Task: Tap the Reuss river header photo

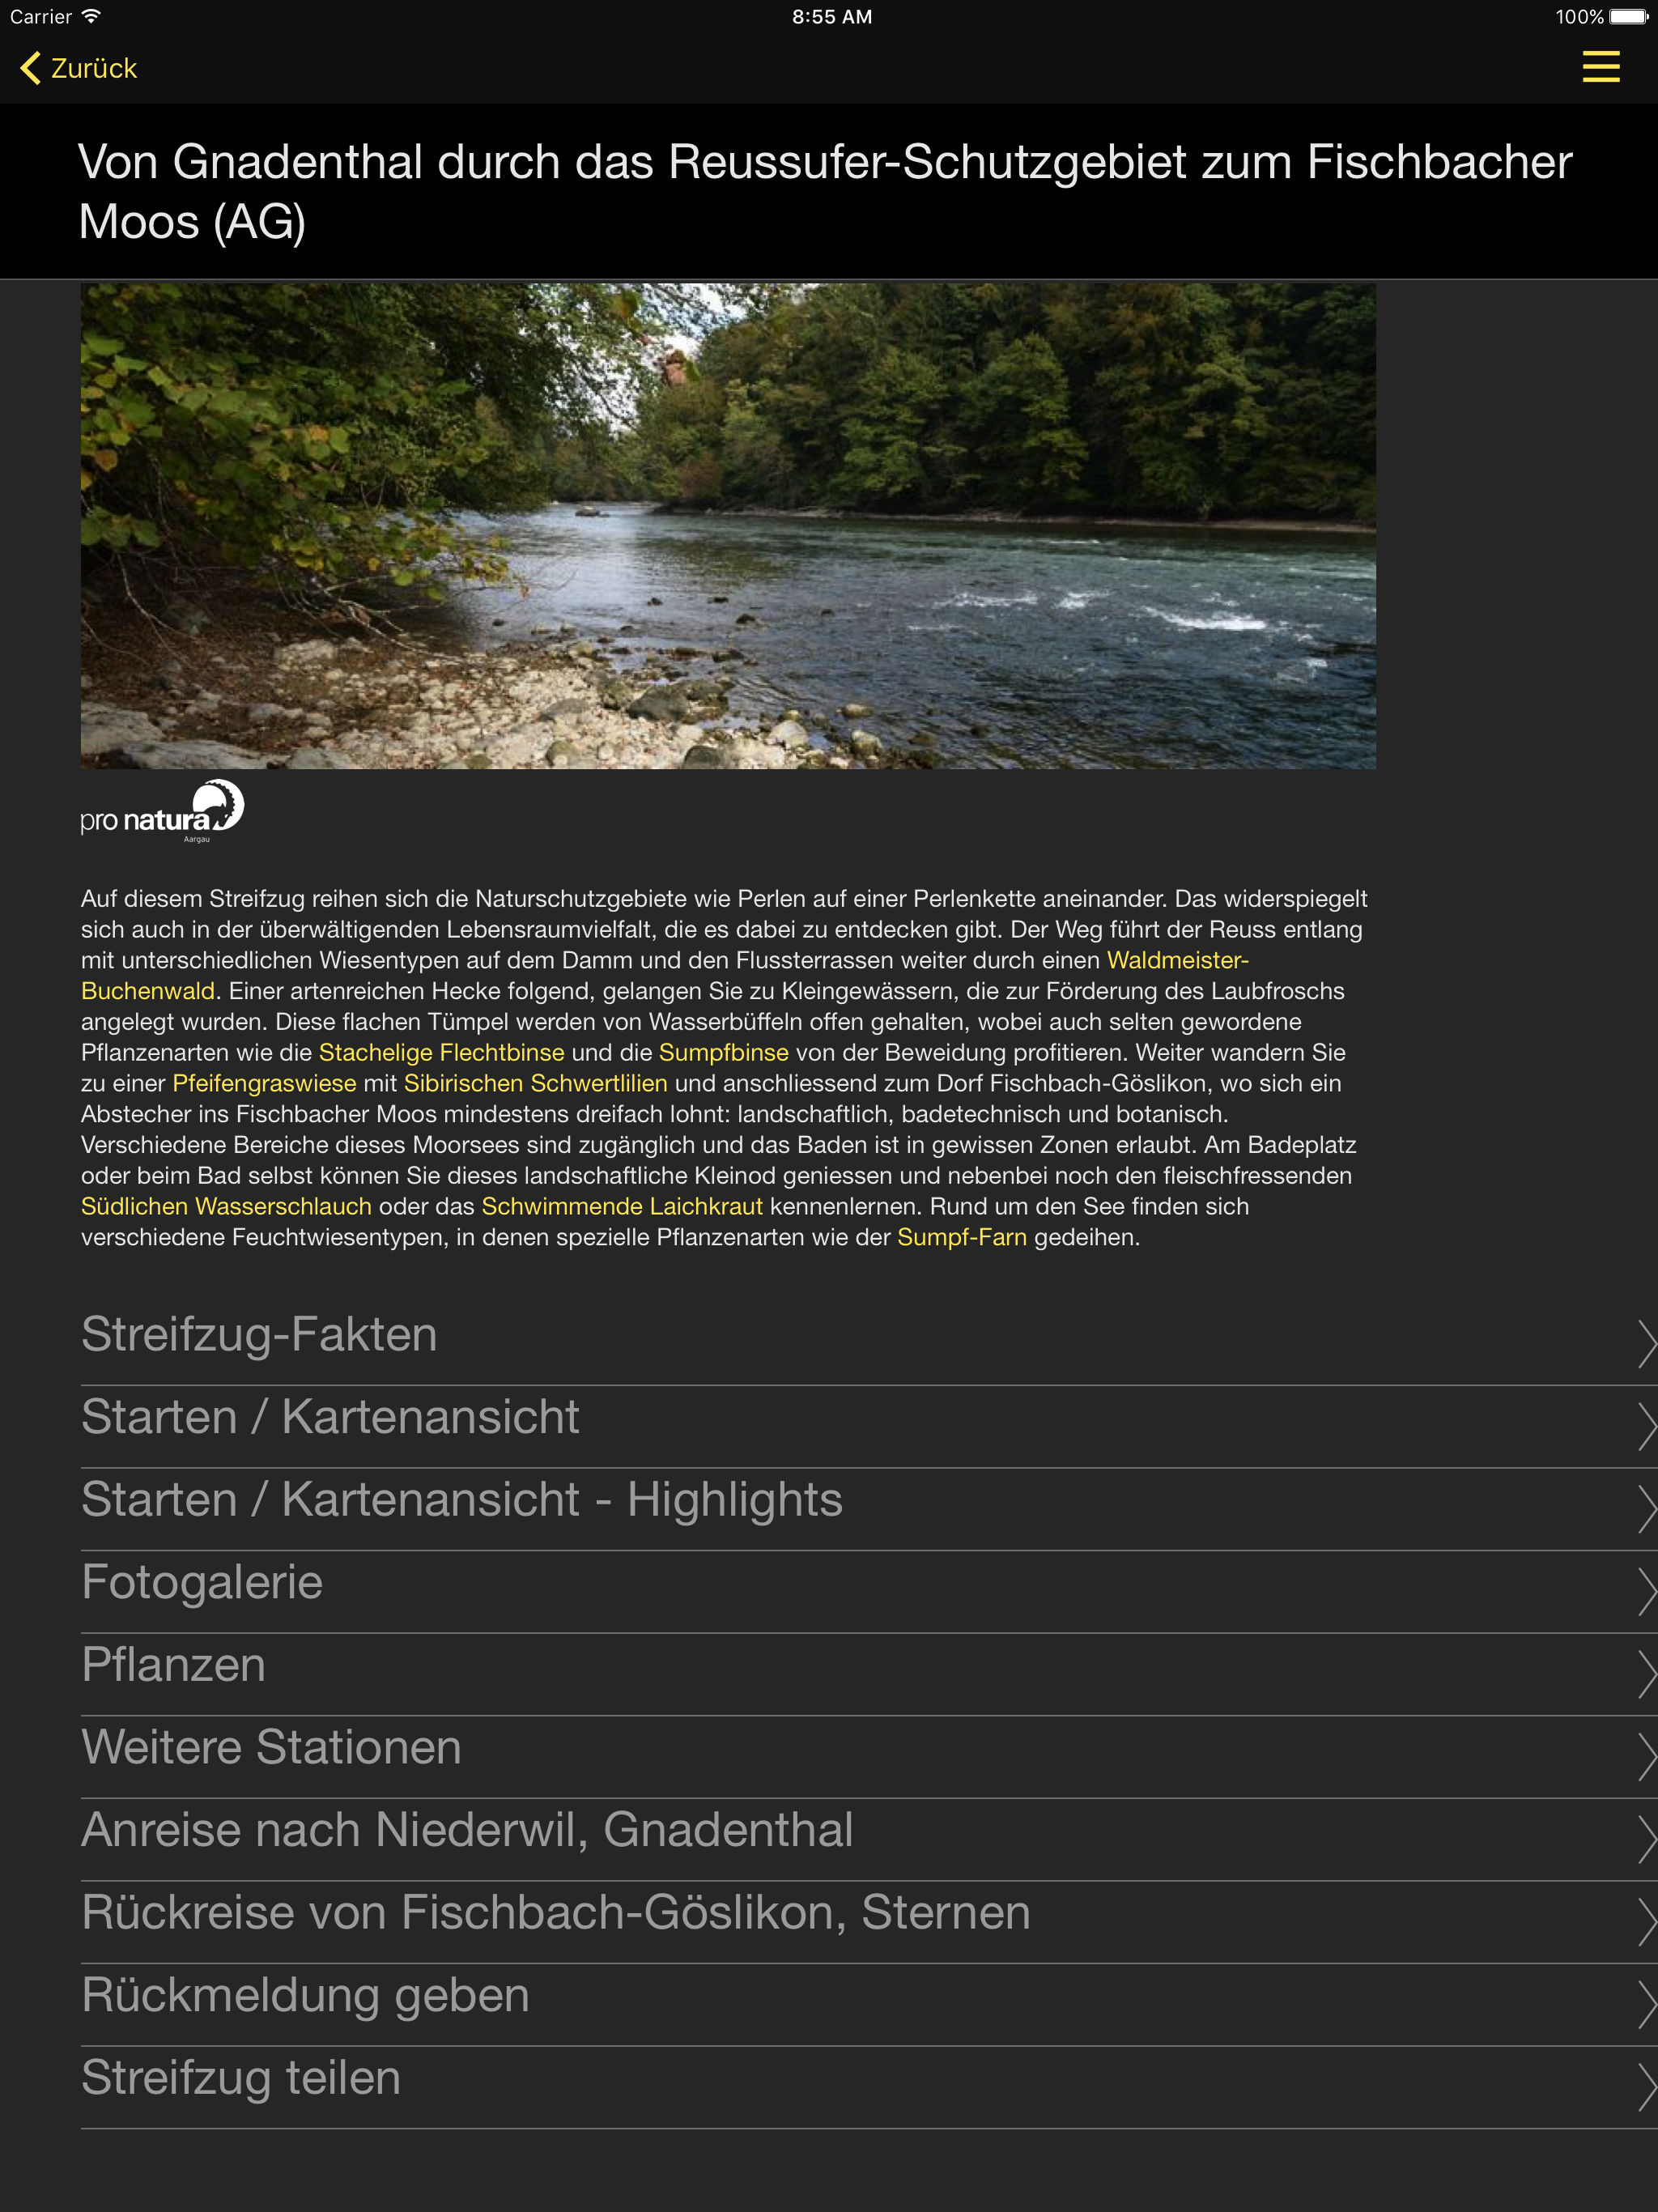Action: [x=728, y=526]
